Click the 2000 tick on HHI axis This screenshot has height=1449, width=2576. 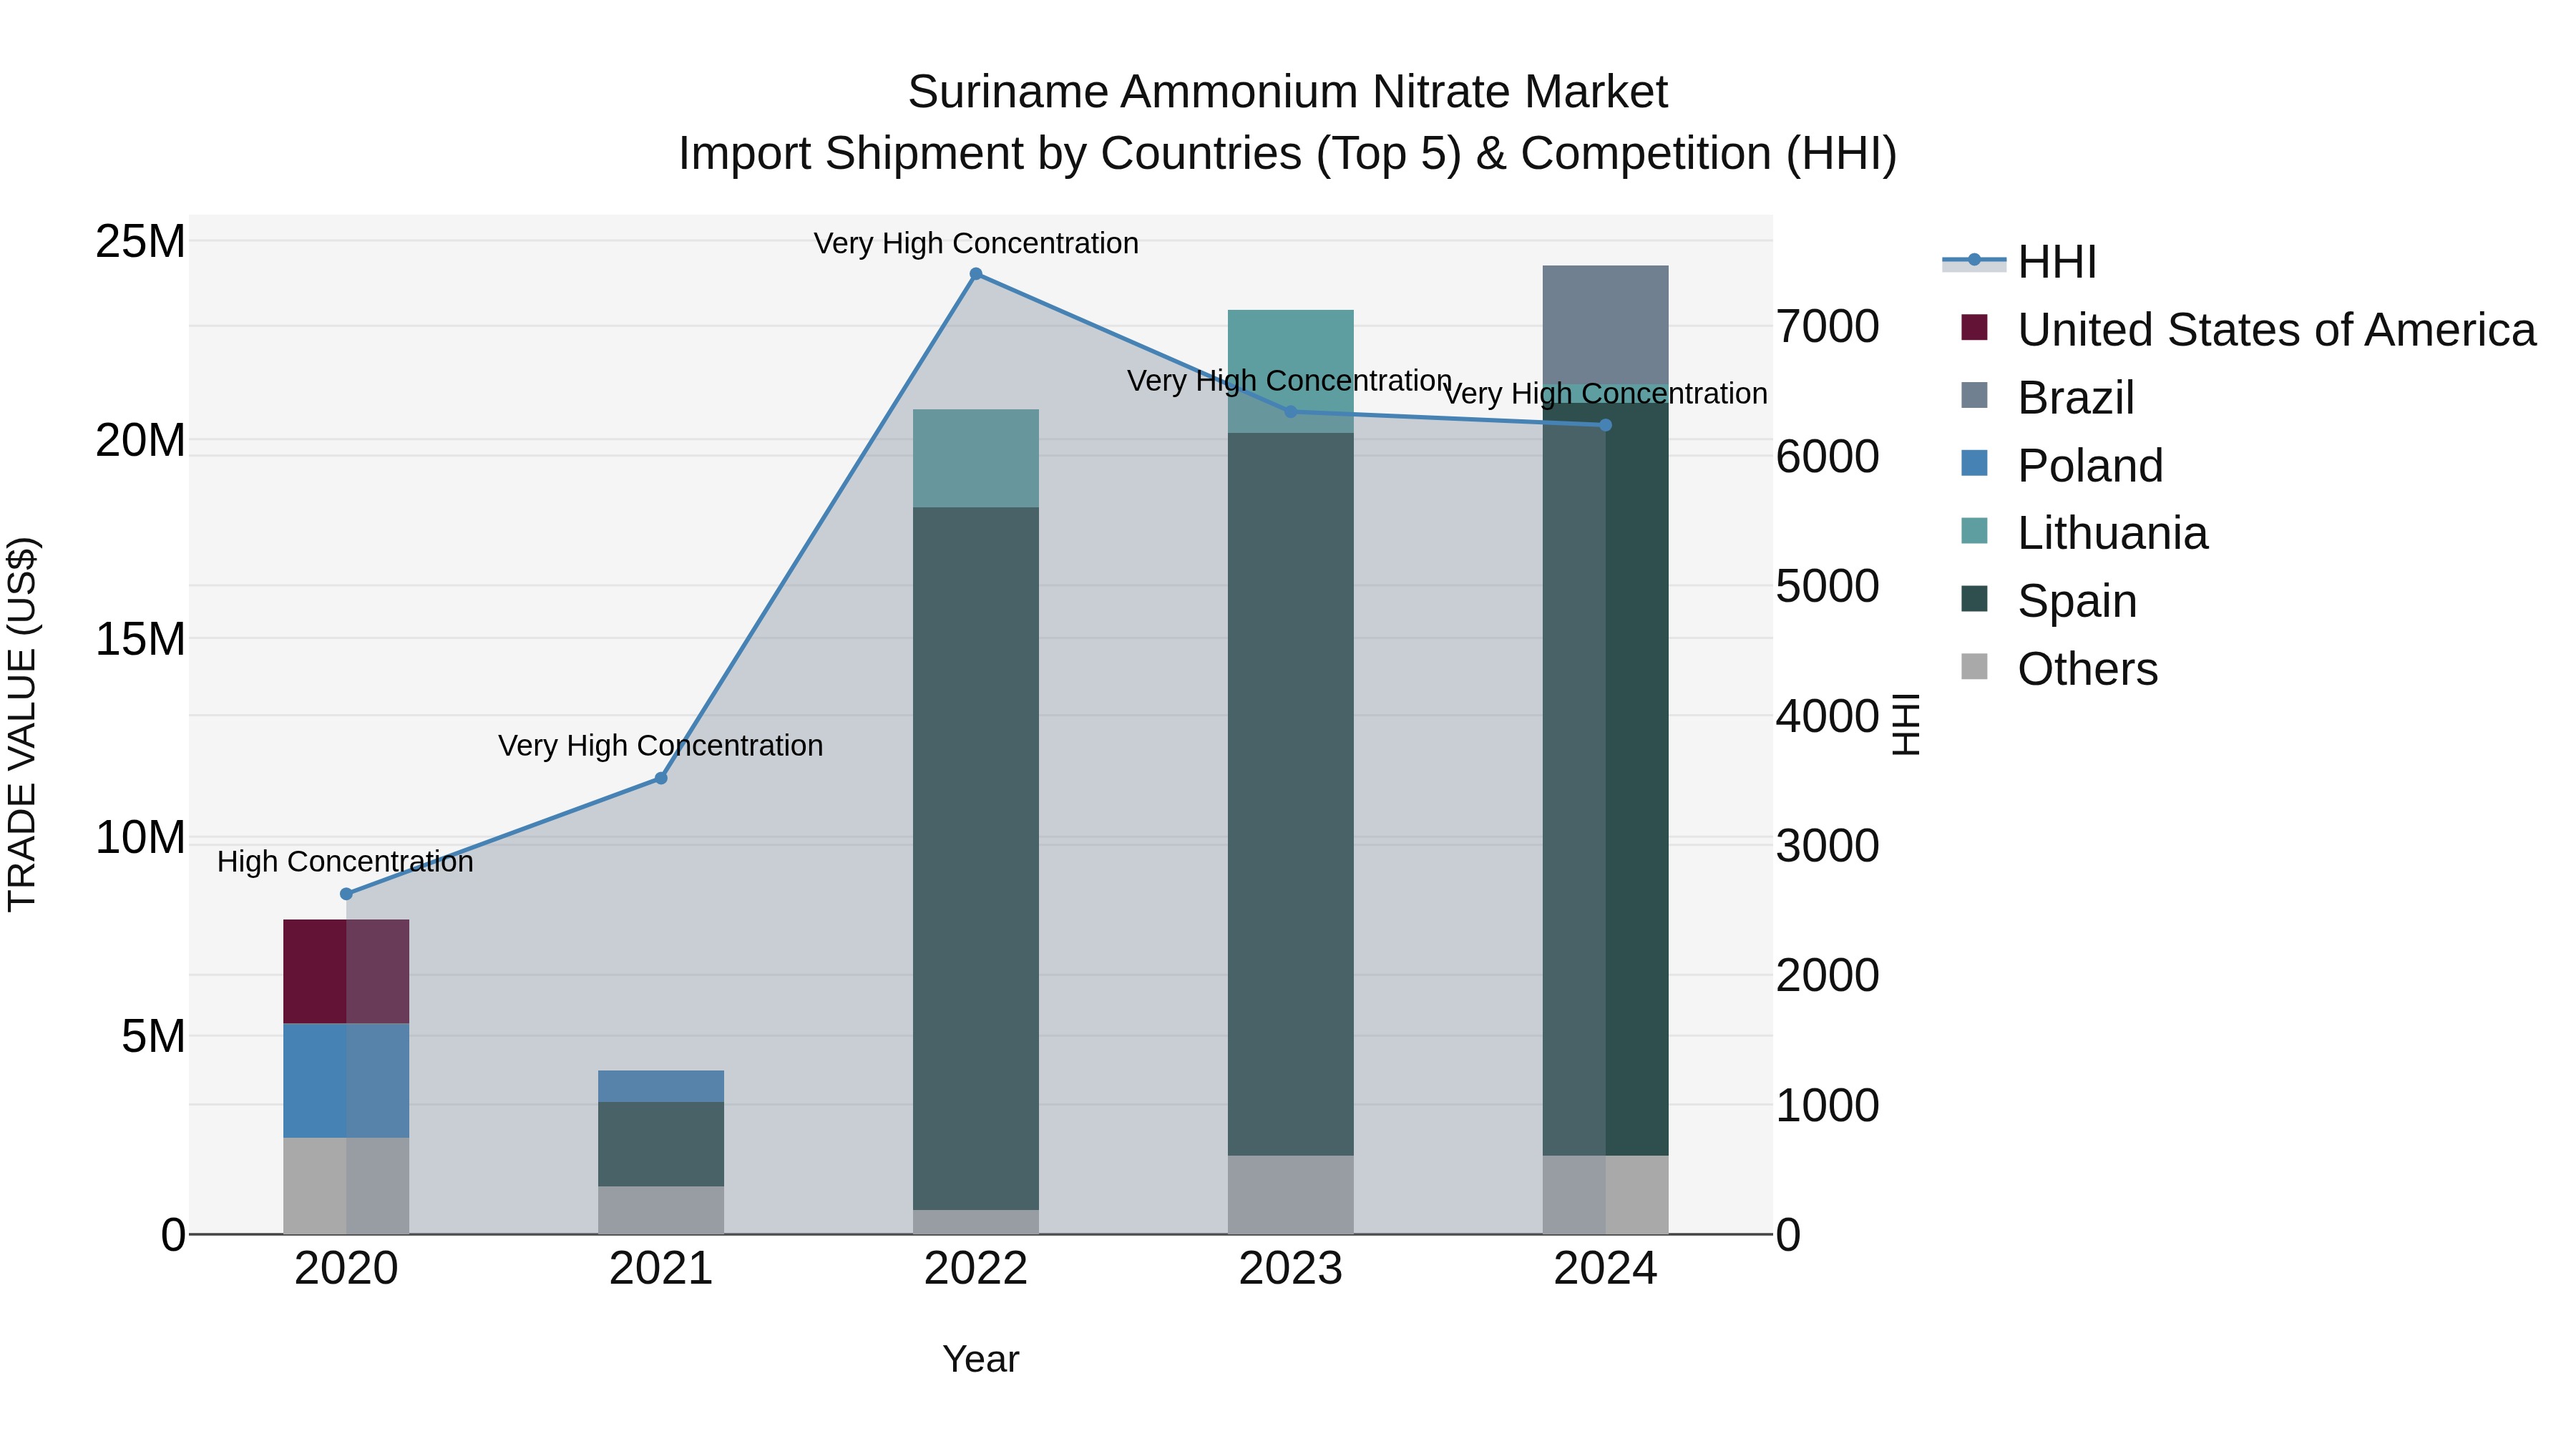click(x=1828, y=975)
